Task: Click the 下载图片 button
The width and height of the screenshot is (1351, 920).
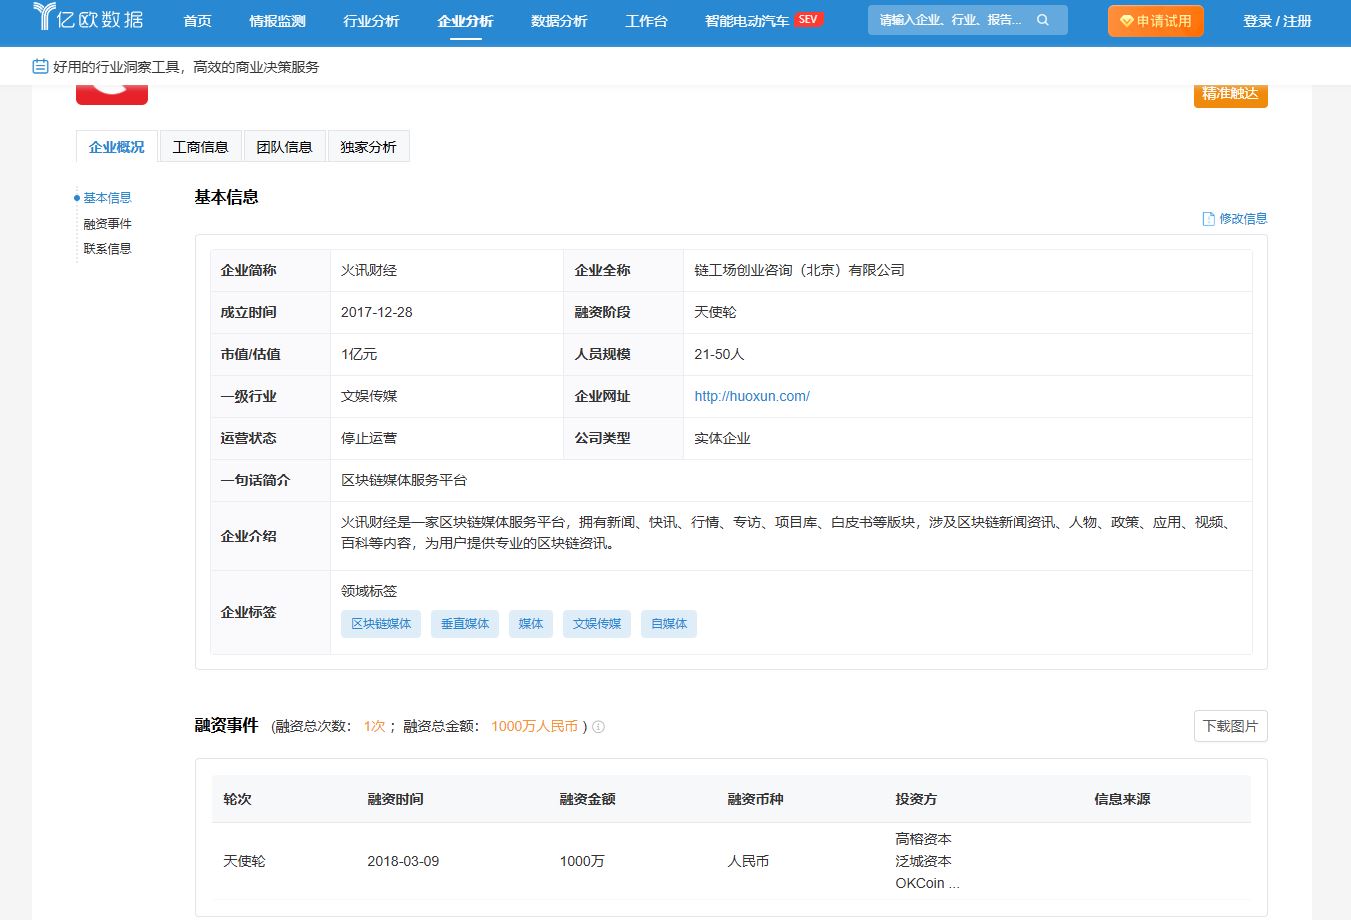Action: (x=1230, y=726)
